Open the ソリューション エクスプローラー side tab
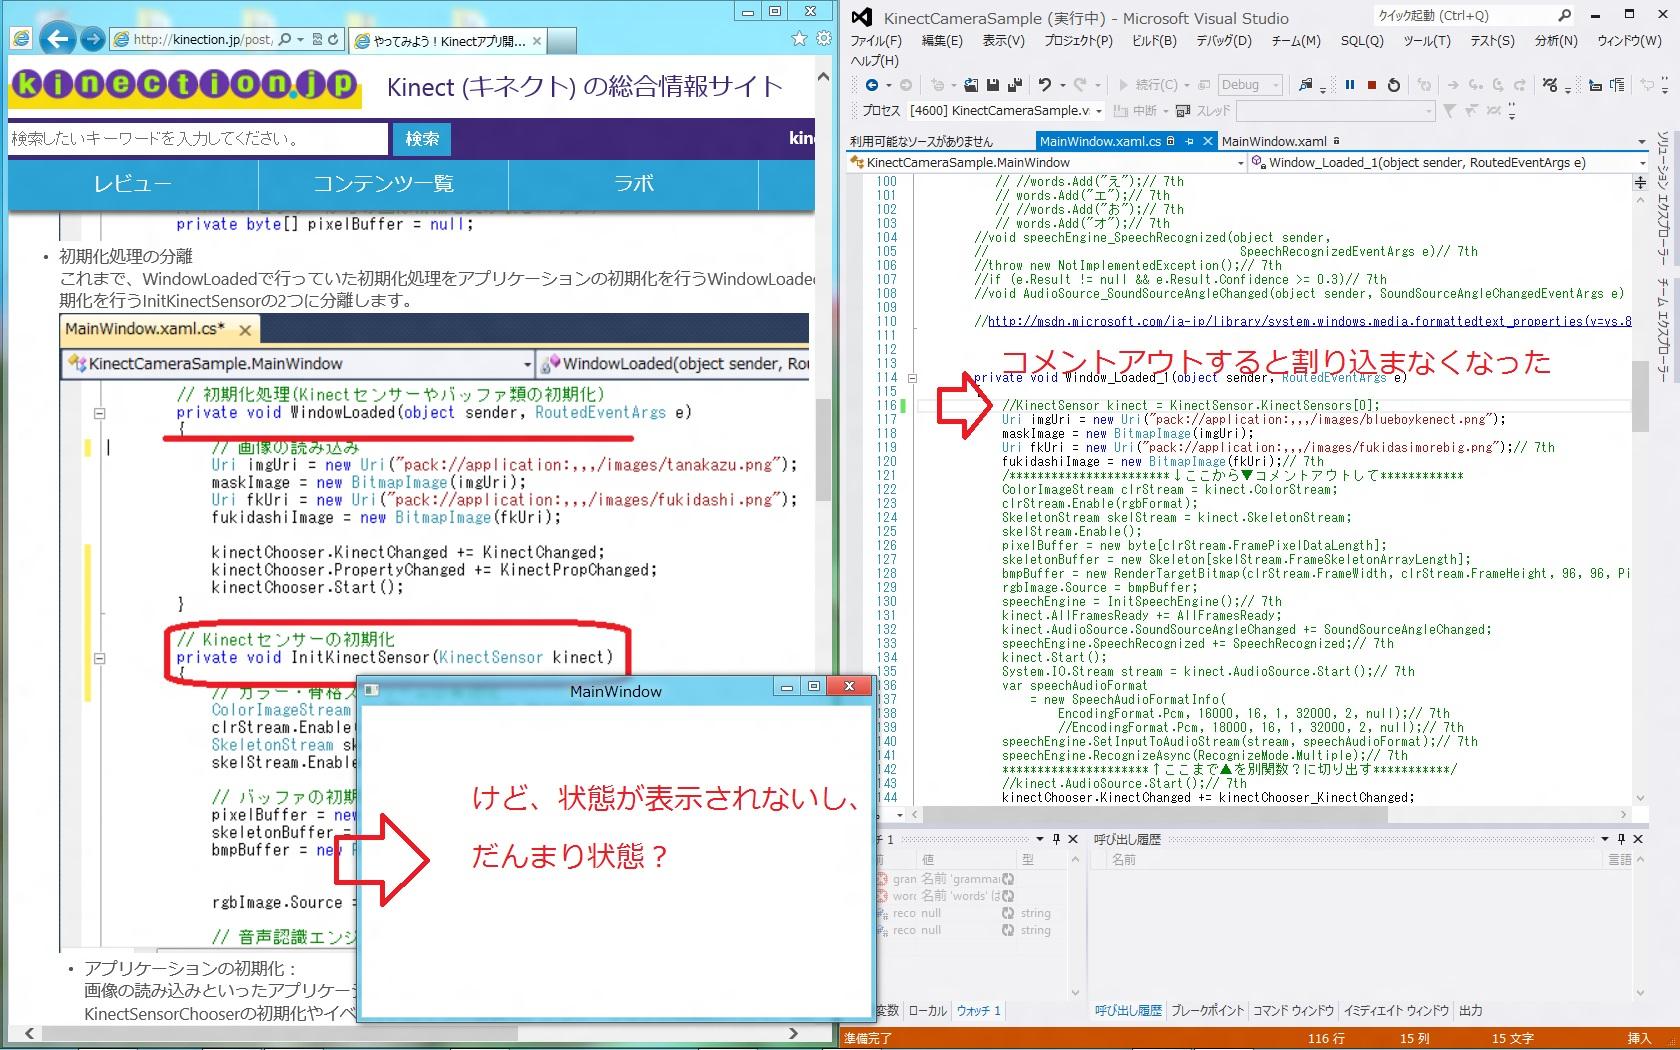The height and width of the screenshot is (1050, 1680). (x=1662, y=198)
